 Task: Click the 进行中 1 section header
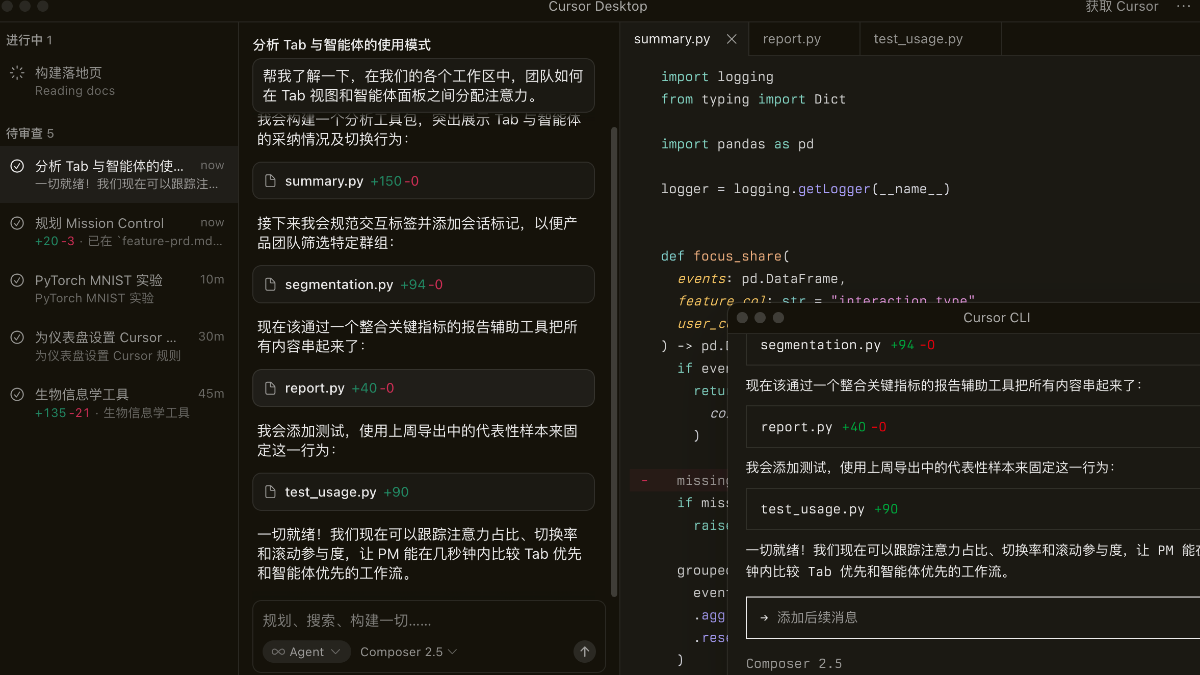pos(29,40)
